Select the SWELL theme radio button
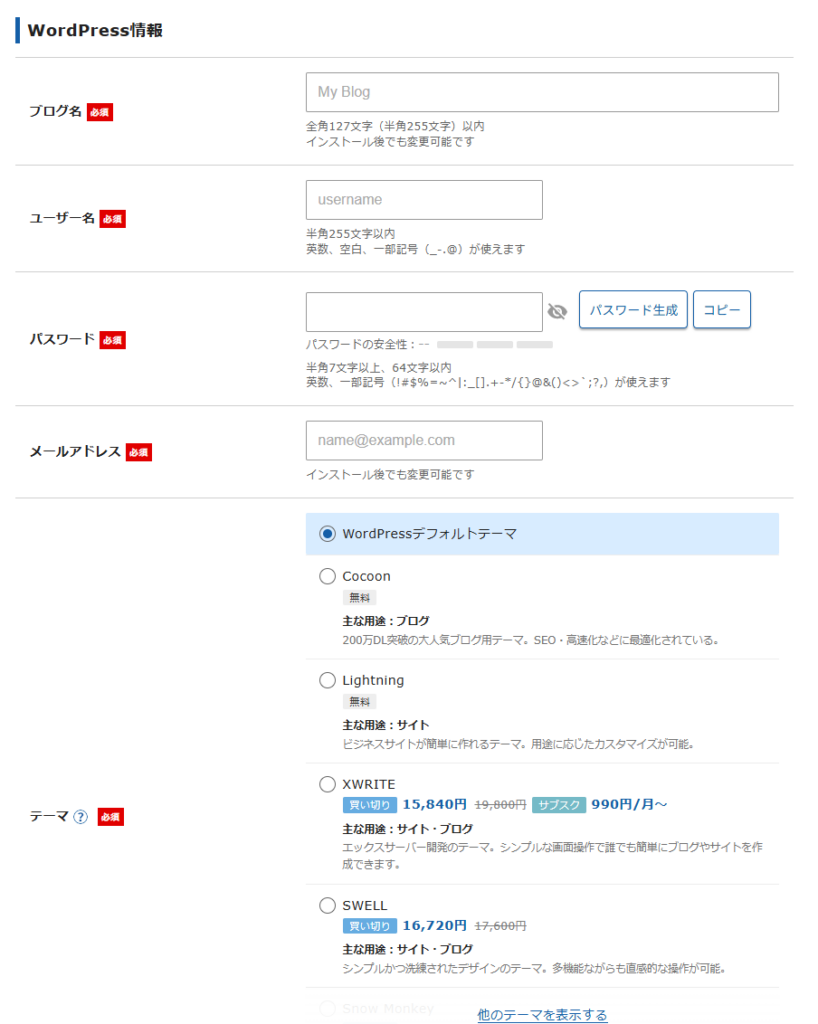Screen dimensions: 818x1024 click(x=327, y=905)
